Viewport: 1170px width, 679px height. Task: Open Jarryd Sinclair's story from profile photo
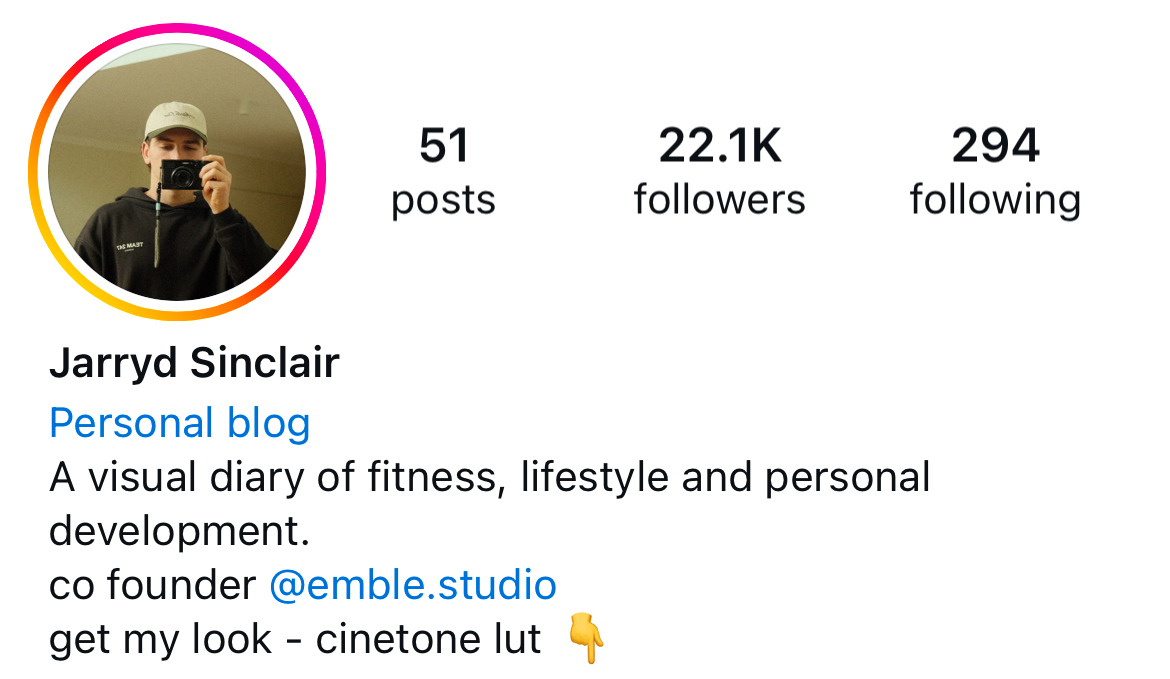[177, 172]
